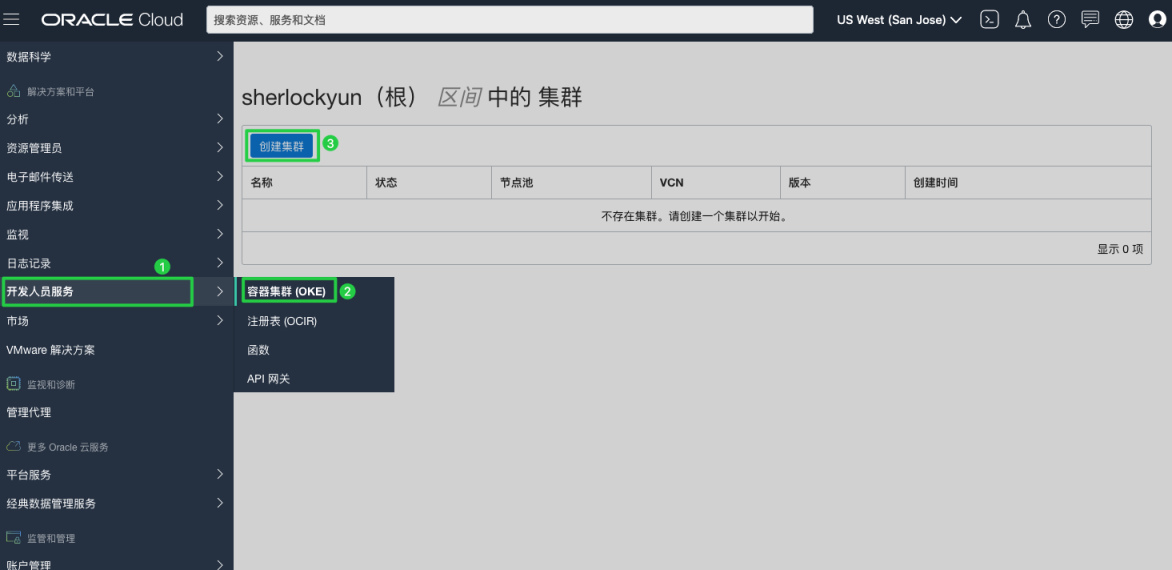The width and height of the screenshot is (1172, 570).
Task: Click the search resources input field
Action: [x=509, y=20]
